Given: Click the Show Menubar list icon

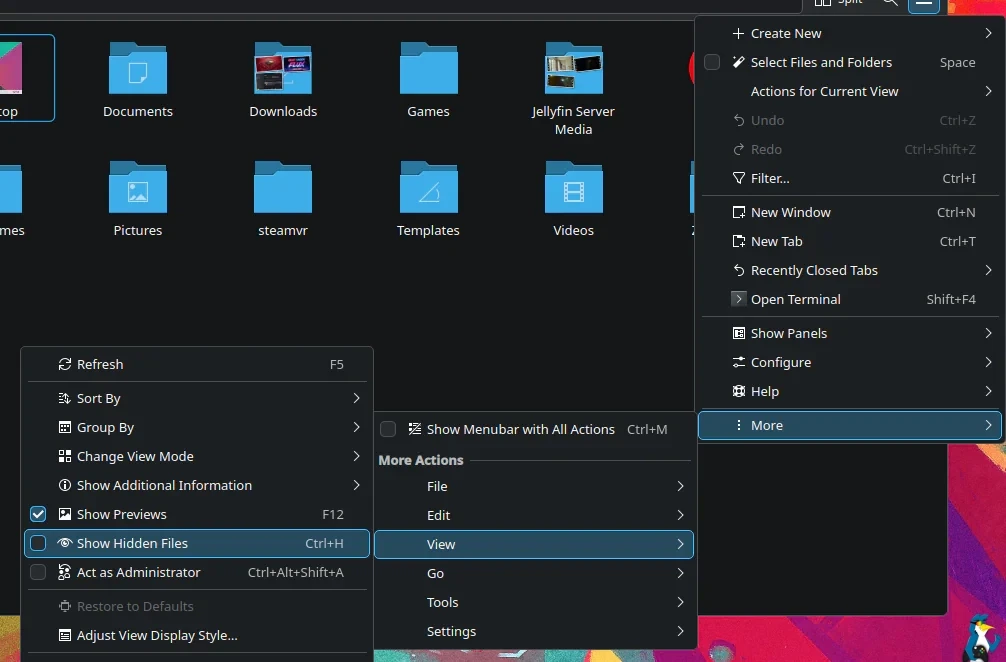Looking at the screenshot, I should click(415, 429).
